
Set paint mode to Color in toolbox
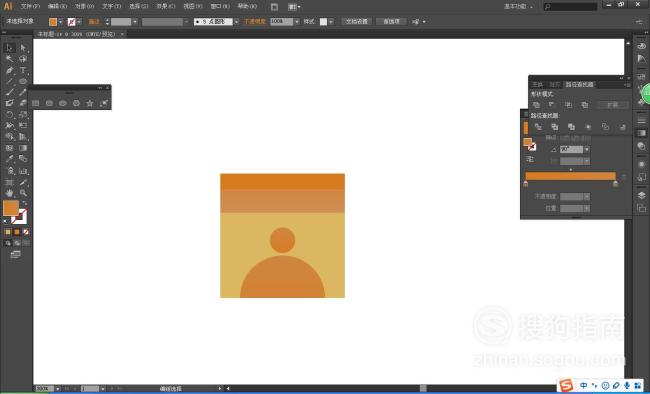8,232
